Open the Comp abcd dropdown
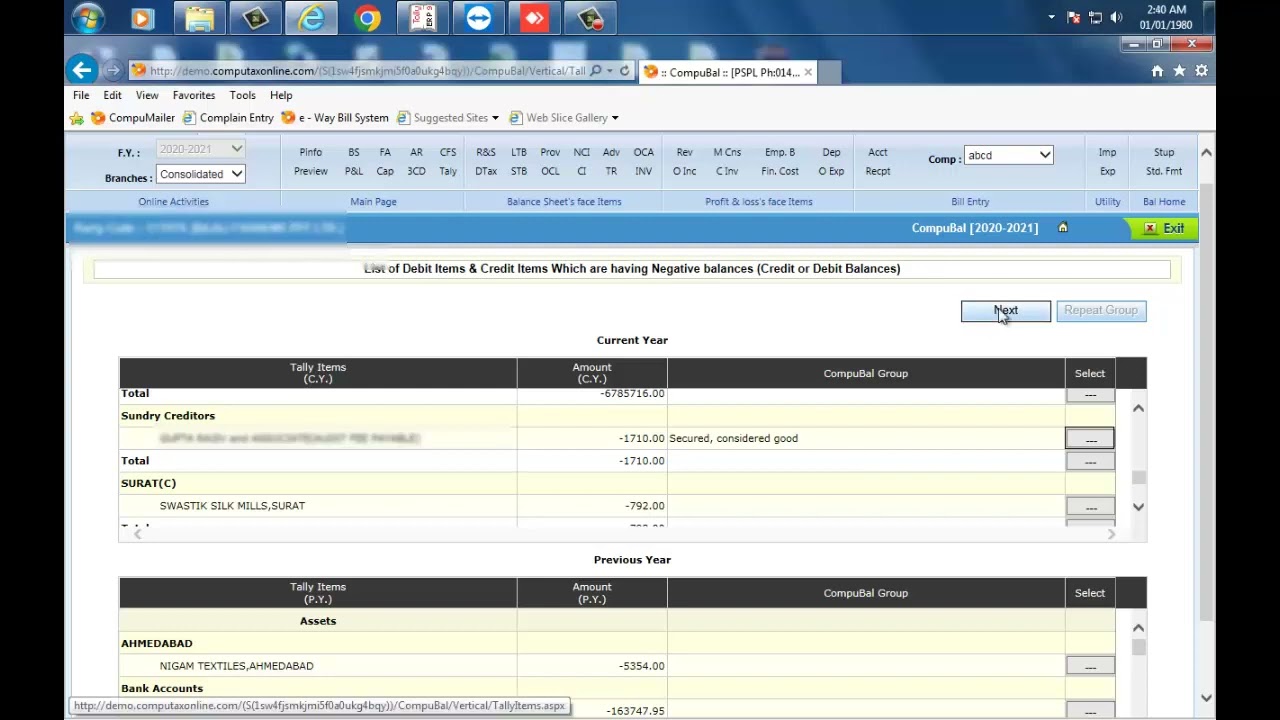Image resolution: width=1280 pixels, height=720 pixels. (1008, 155)
